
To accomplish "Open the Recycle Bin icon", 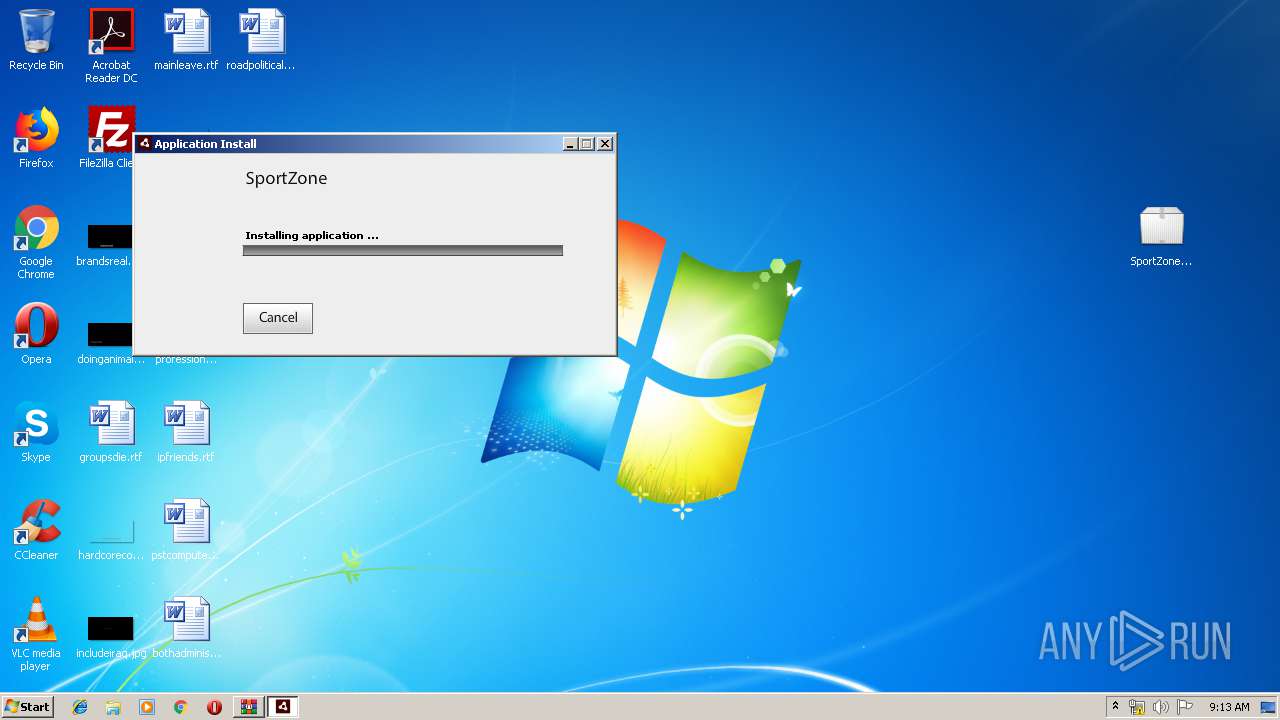I will point(36,41).
